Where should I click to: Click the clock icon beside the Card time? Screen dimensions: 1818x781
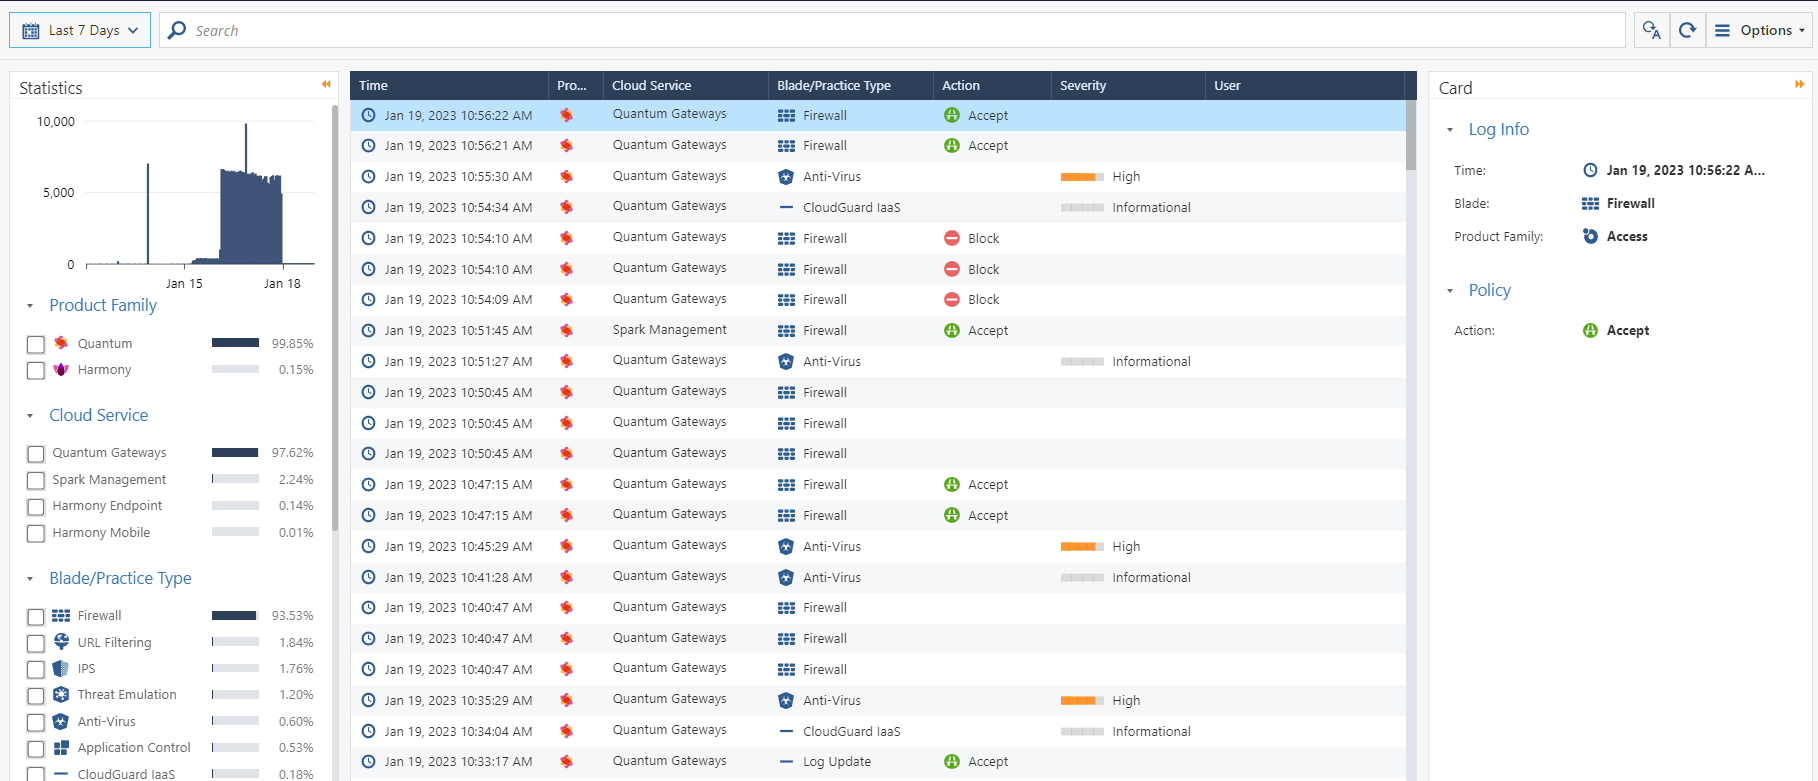coord(1590,170)
